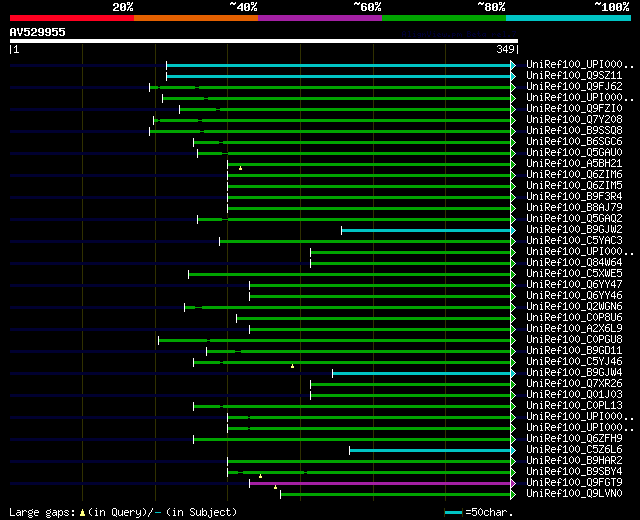
Task: Click the cyan alignment bar of UniRef100_B9GJW4
Action: click(x=422, y=373)
